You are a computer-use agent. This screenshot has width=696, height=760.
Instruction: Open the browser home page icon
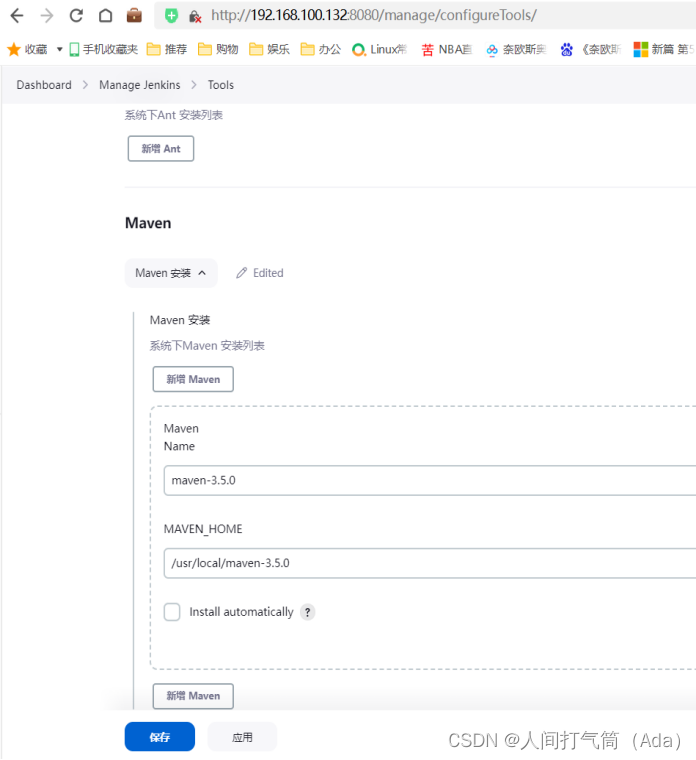[105, 16]
